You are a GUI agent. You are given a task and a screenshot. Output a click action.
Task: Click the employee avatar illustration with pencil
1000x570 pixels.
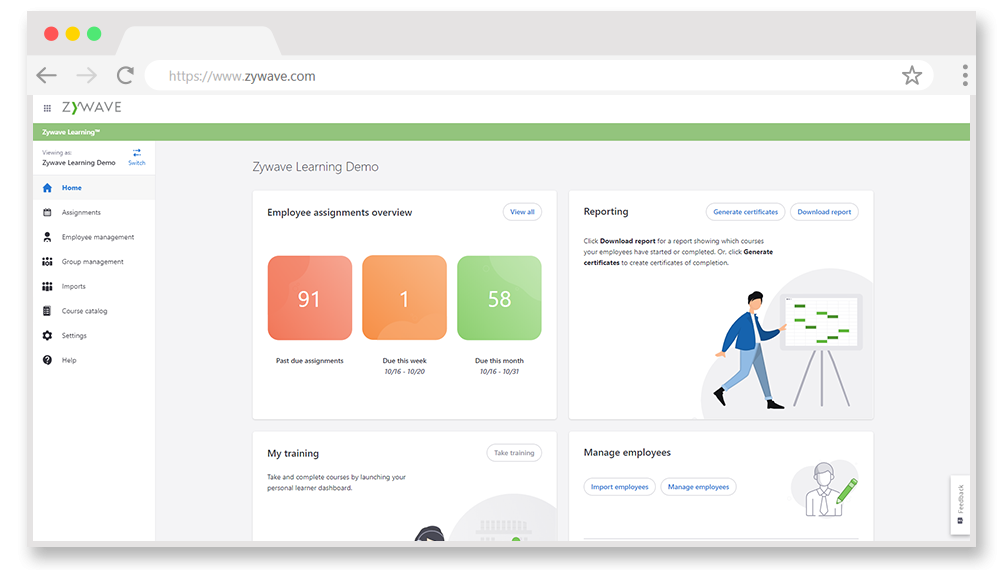click(825, 490)
